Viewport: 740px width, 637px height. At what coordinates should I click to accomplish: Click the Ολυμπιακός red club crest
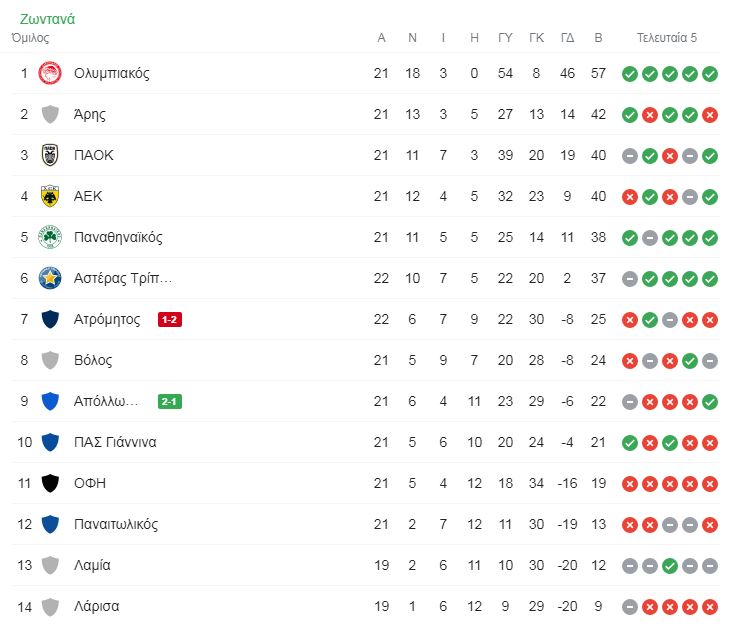pos(50,73)
